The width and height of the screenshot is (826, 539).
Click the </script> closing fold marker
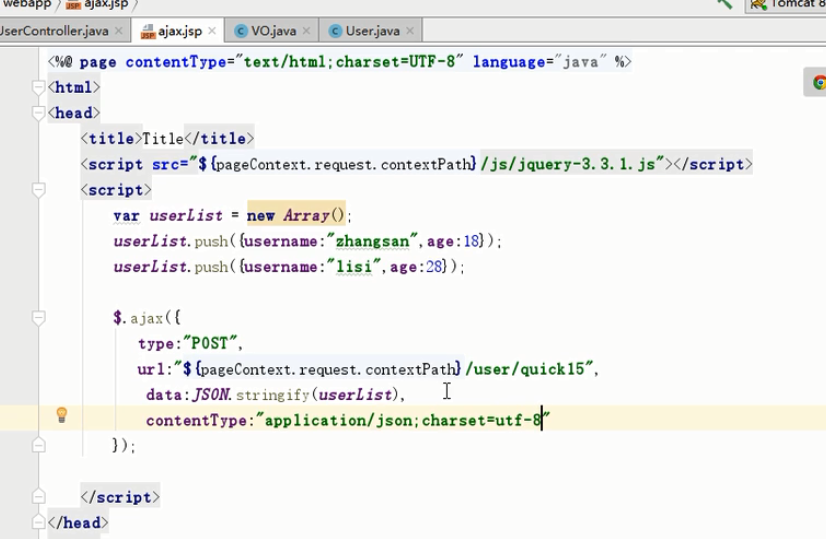[x=38, y=497]
